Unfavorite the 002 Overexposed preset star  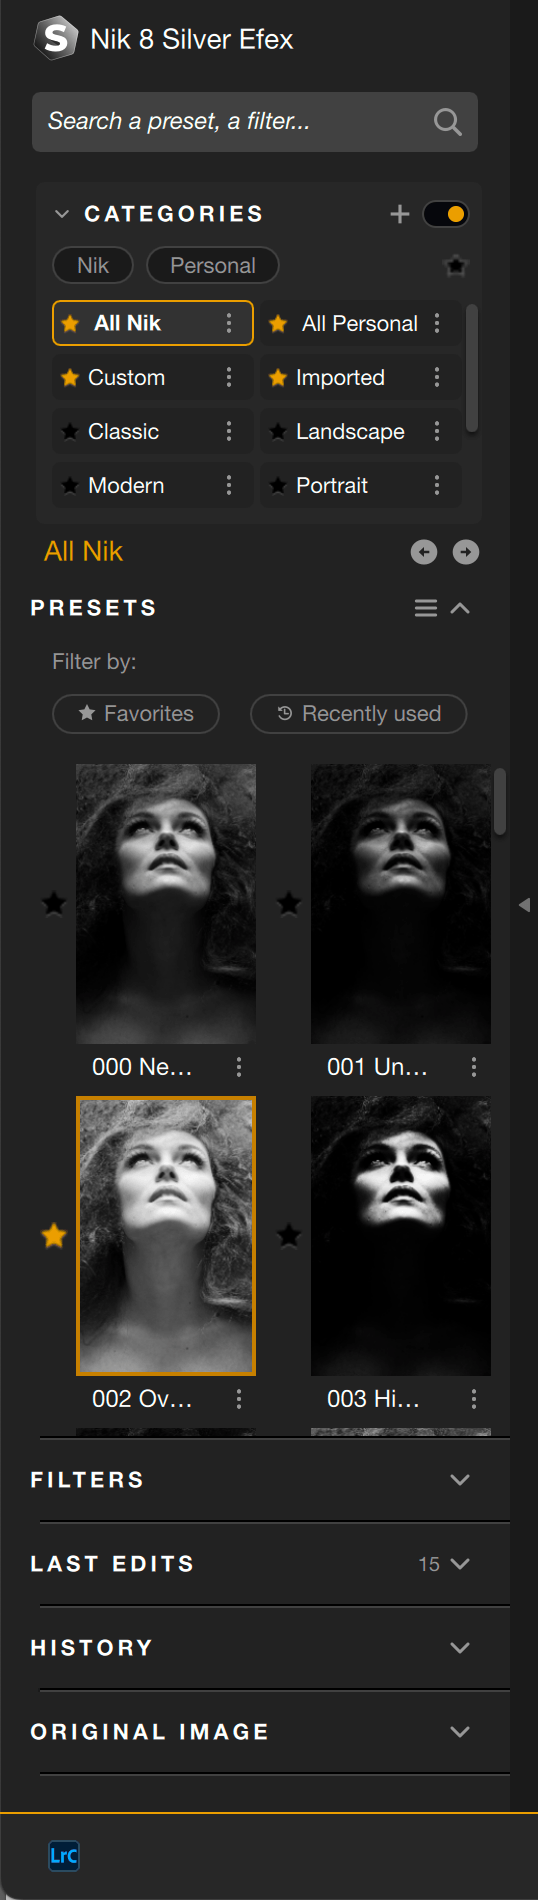[x=54, y=1235]
